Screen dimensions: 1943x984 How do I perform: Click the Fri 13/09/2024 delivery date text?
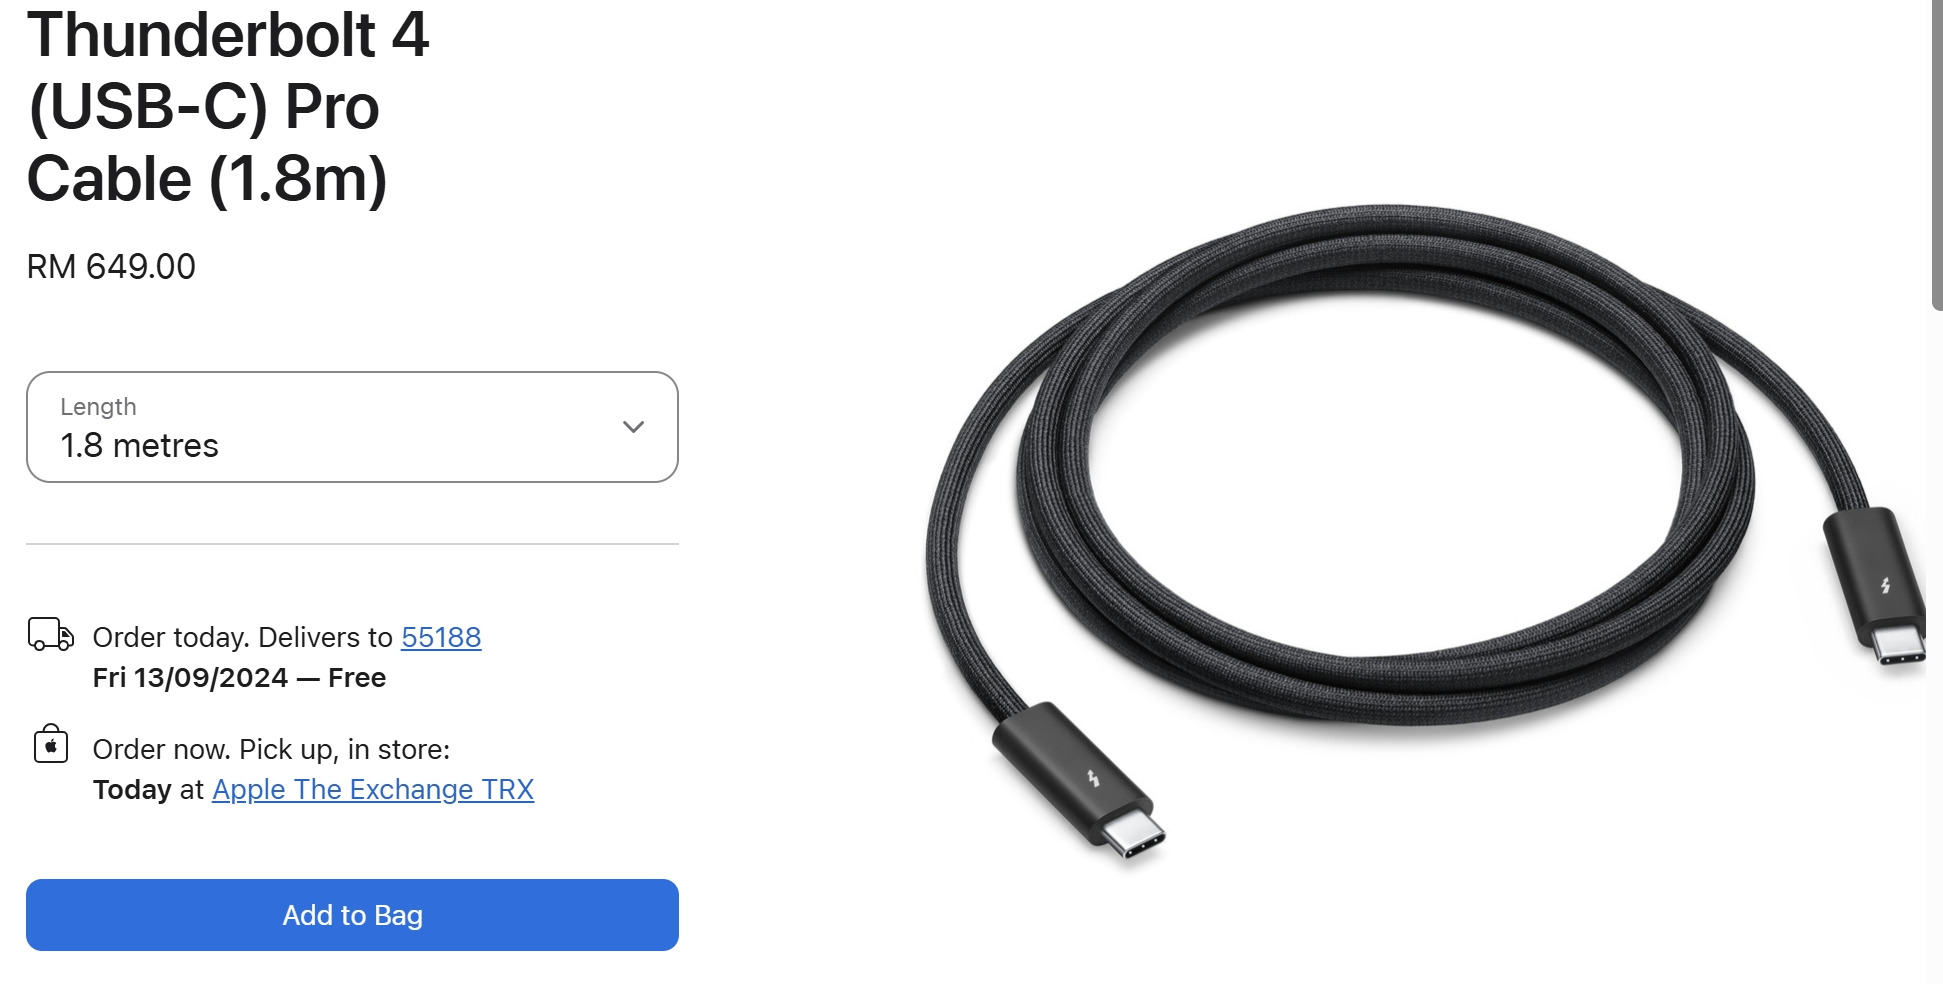click(x=190, y=678)
